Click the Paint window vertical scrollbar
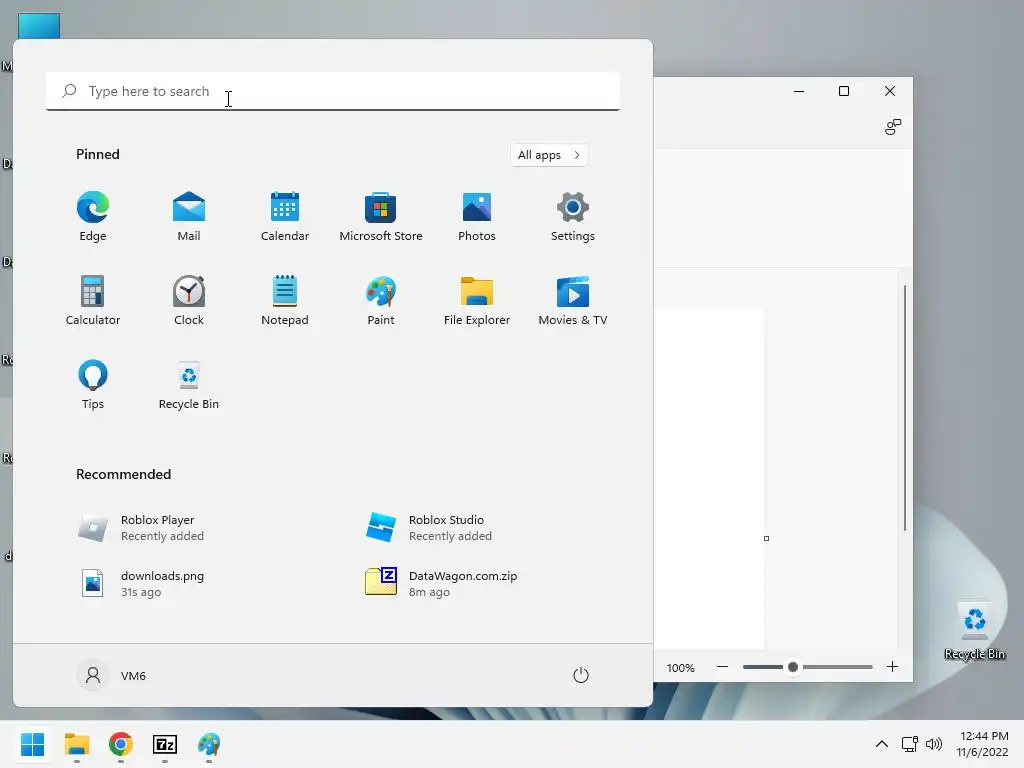The height and width of the screenshot is (768, 1024). pyautogui.click(x=904, y=408)
